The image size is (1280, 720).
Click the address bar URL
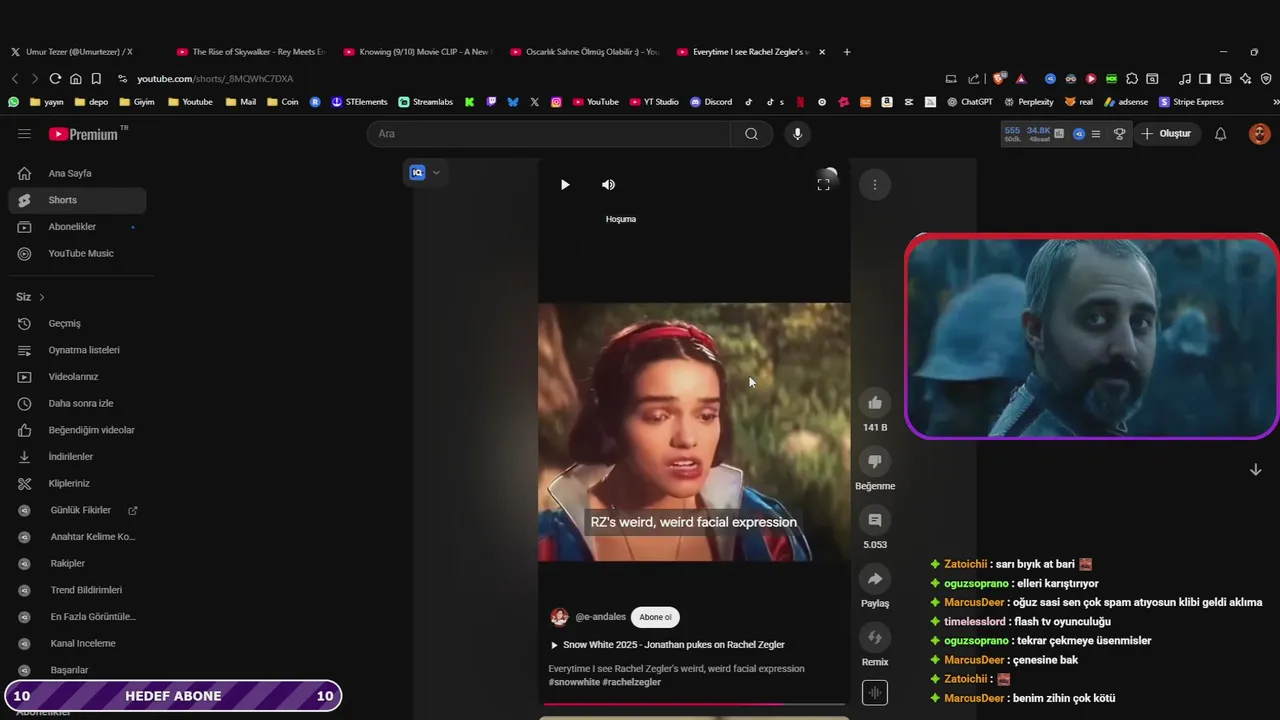coord(215,79)
